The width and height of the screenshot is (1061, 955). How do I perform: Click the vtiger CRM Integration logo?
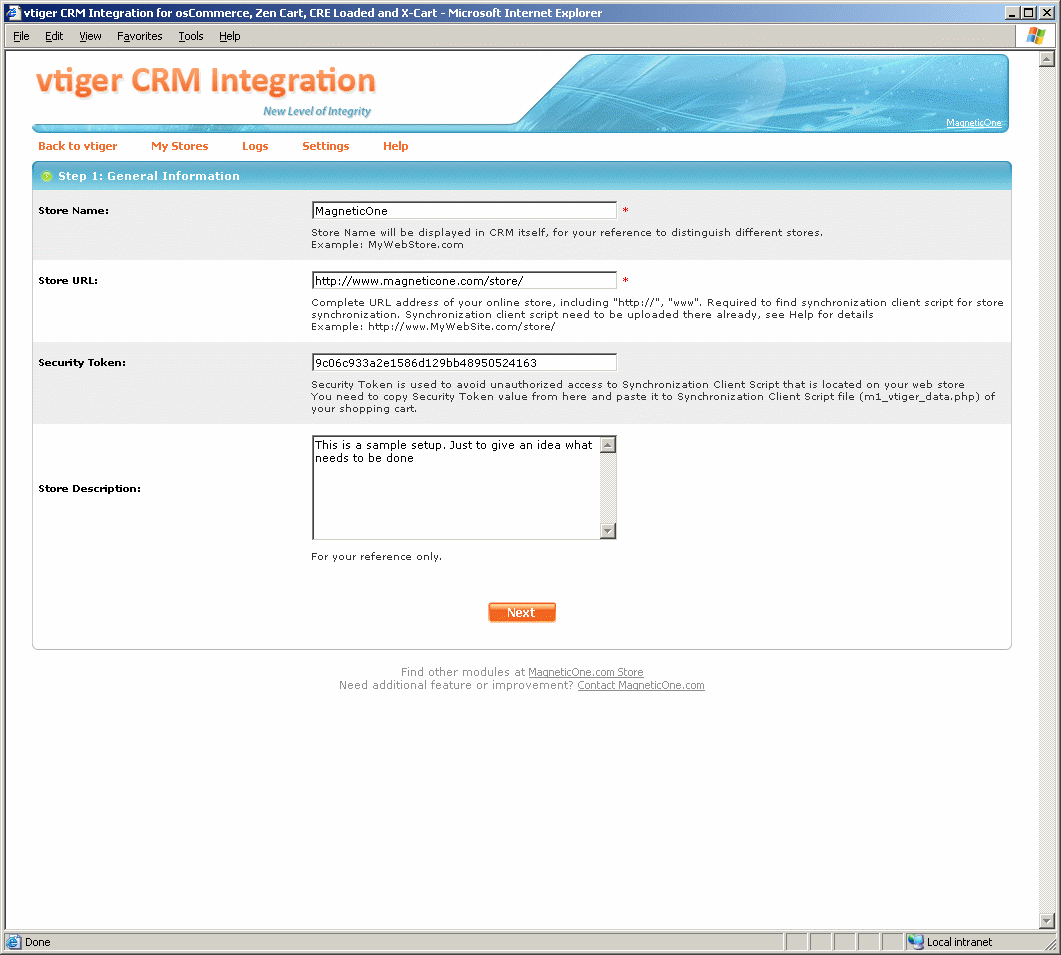click(x=206, y=81)
